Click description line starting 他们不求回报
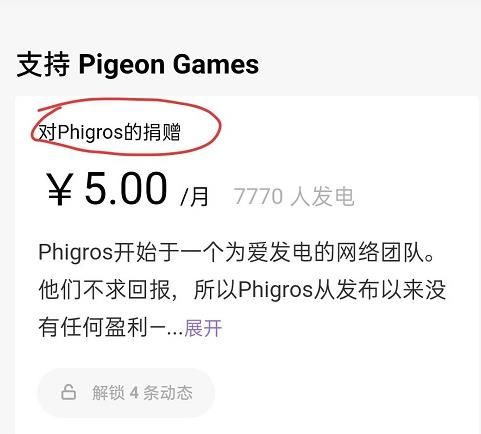481x434 pixels. point(242,290)
